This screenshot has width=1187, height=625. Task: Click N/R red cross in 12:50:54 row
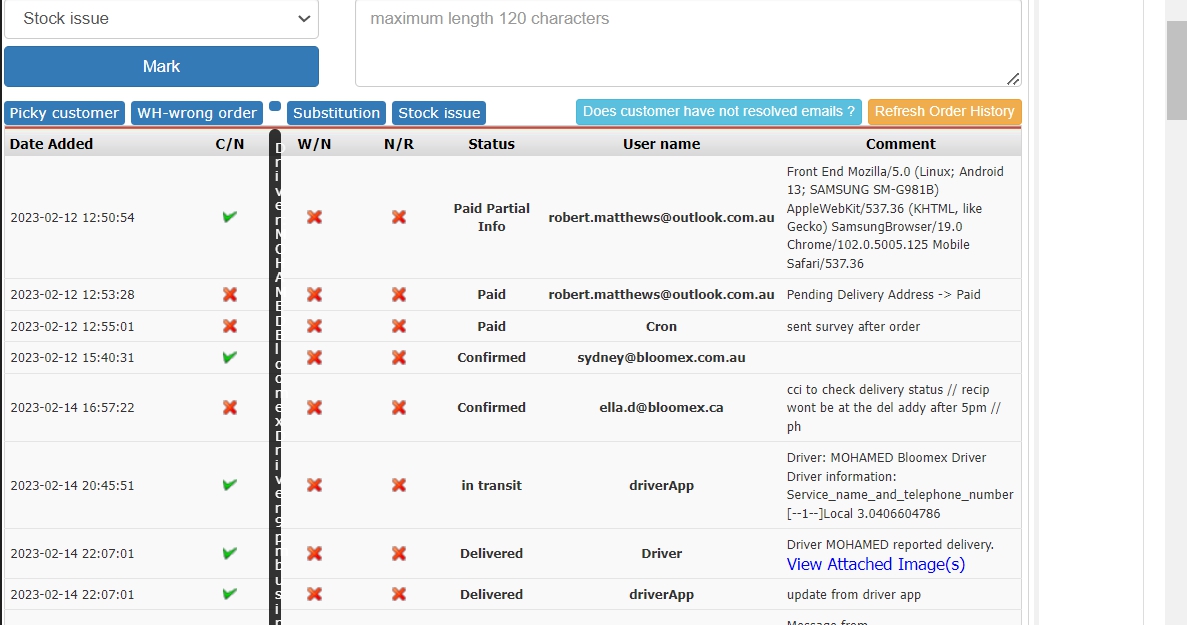[399, 217]
